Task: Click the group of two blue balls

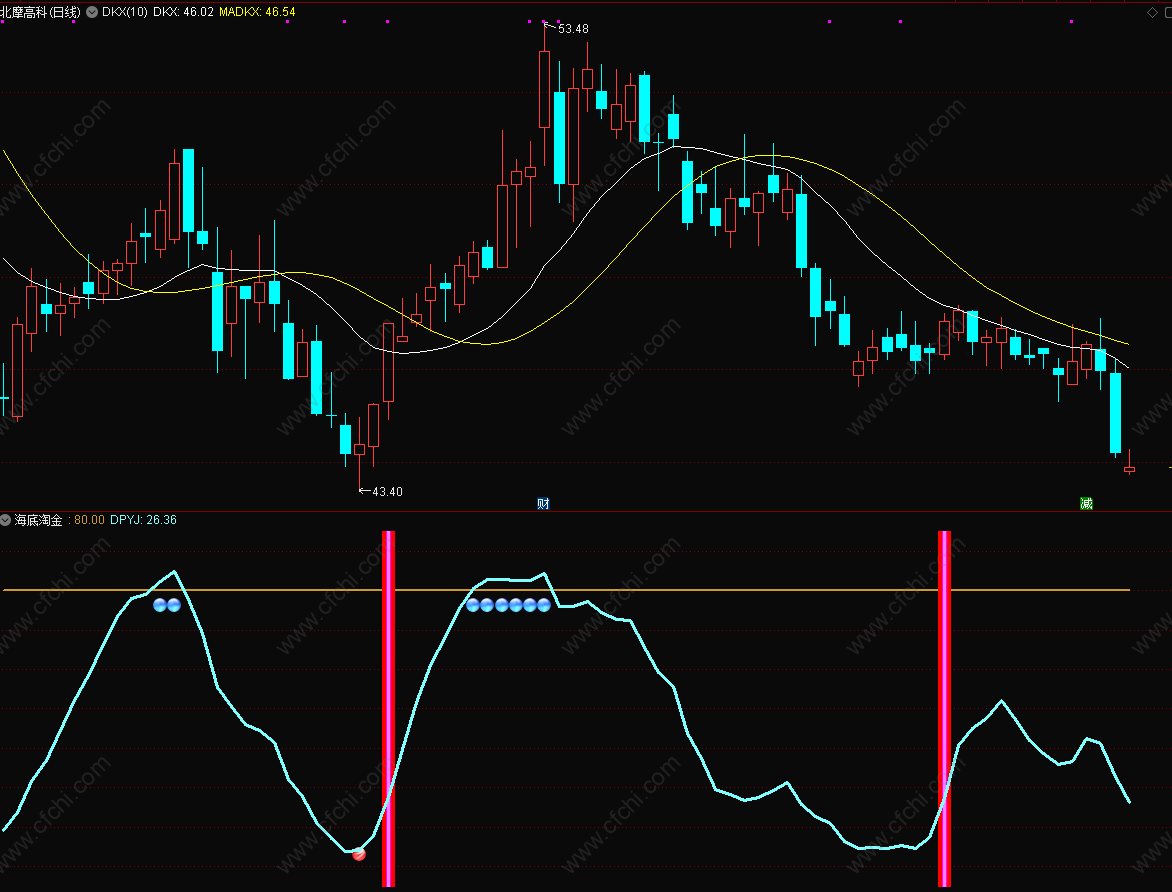Action: pyautogui.click(x=167, y=605)
